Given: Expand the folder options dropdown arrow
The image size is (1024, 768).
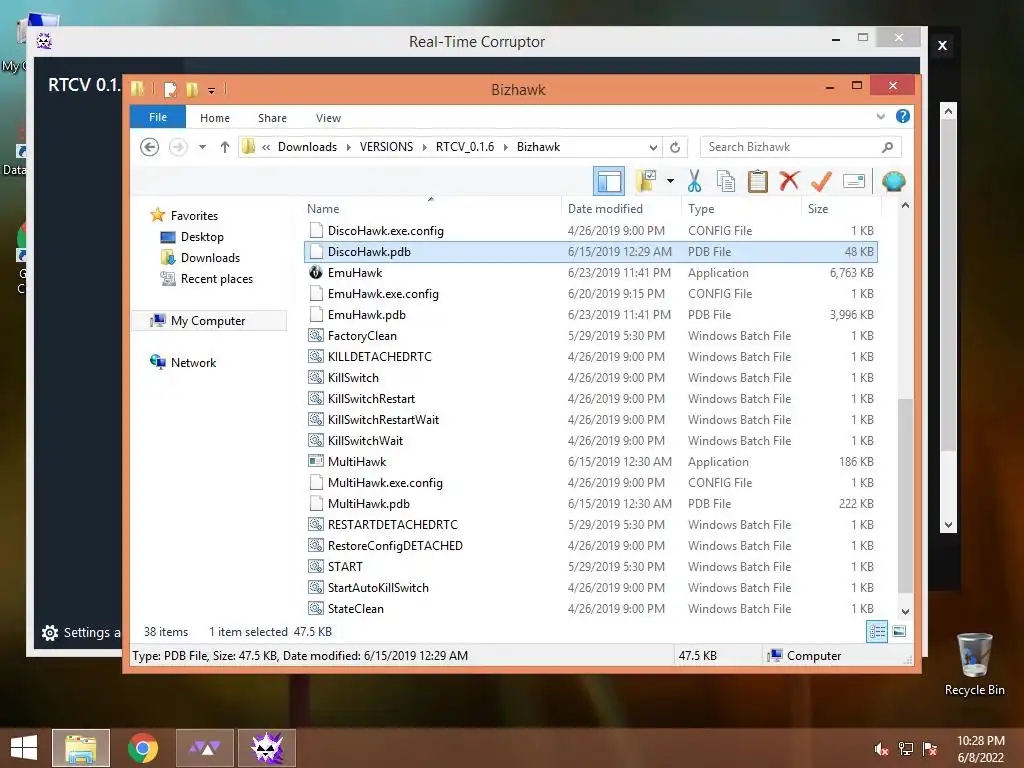Looking at the screenshot, I should point(670,181).
